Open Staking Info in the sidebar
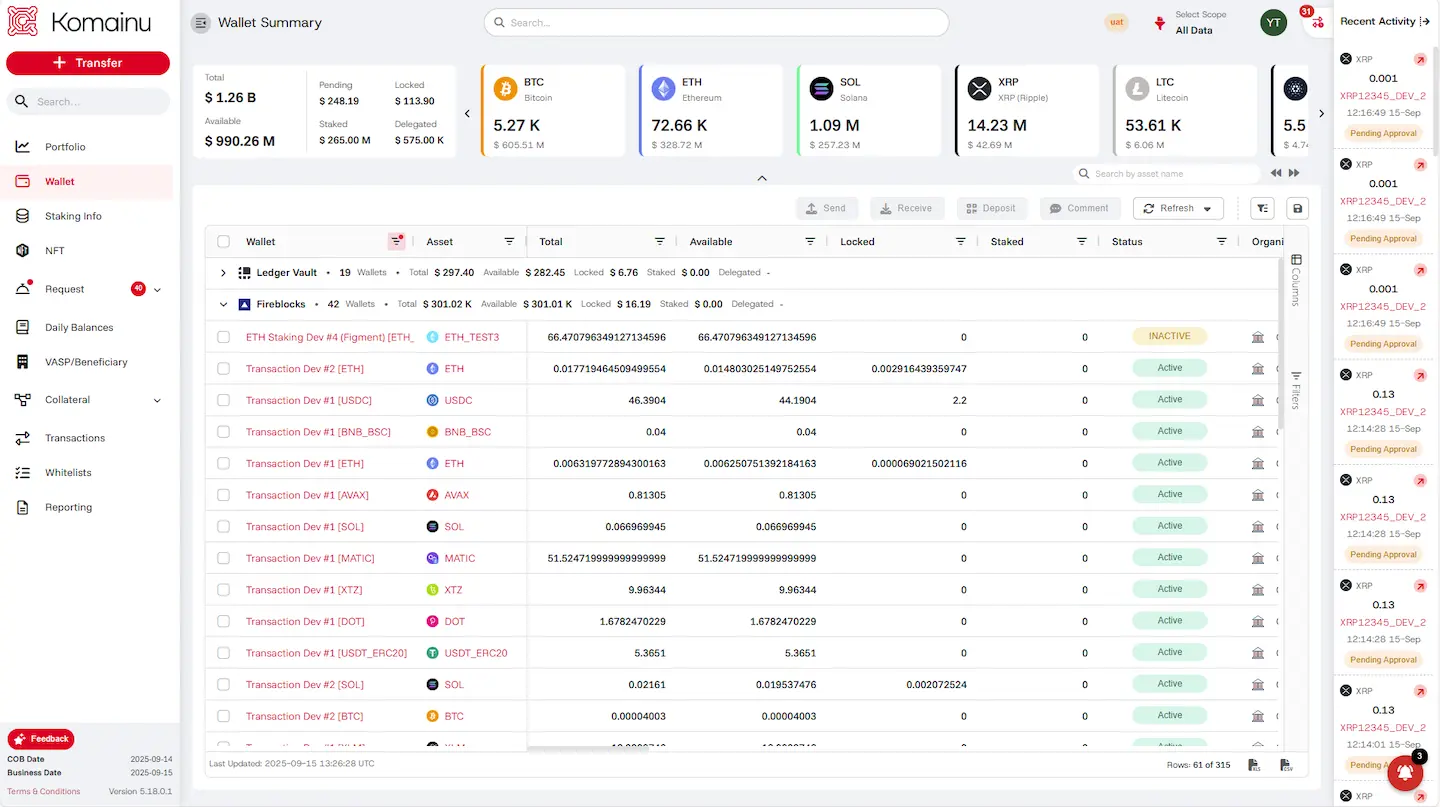Screen dimensions: 1440x807 click(73, 216)
